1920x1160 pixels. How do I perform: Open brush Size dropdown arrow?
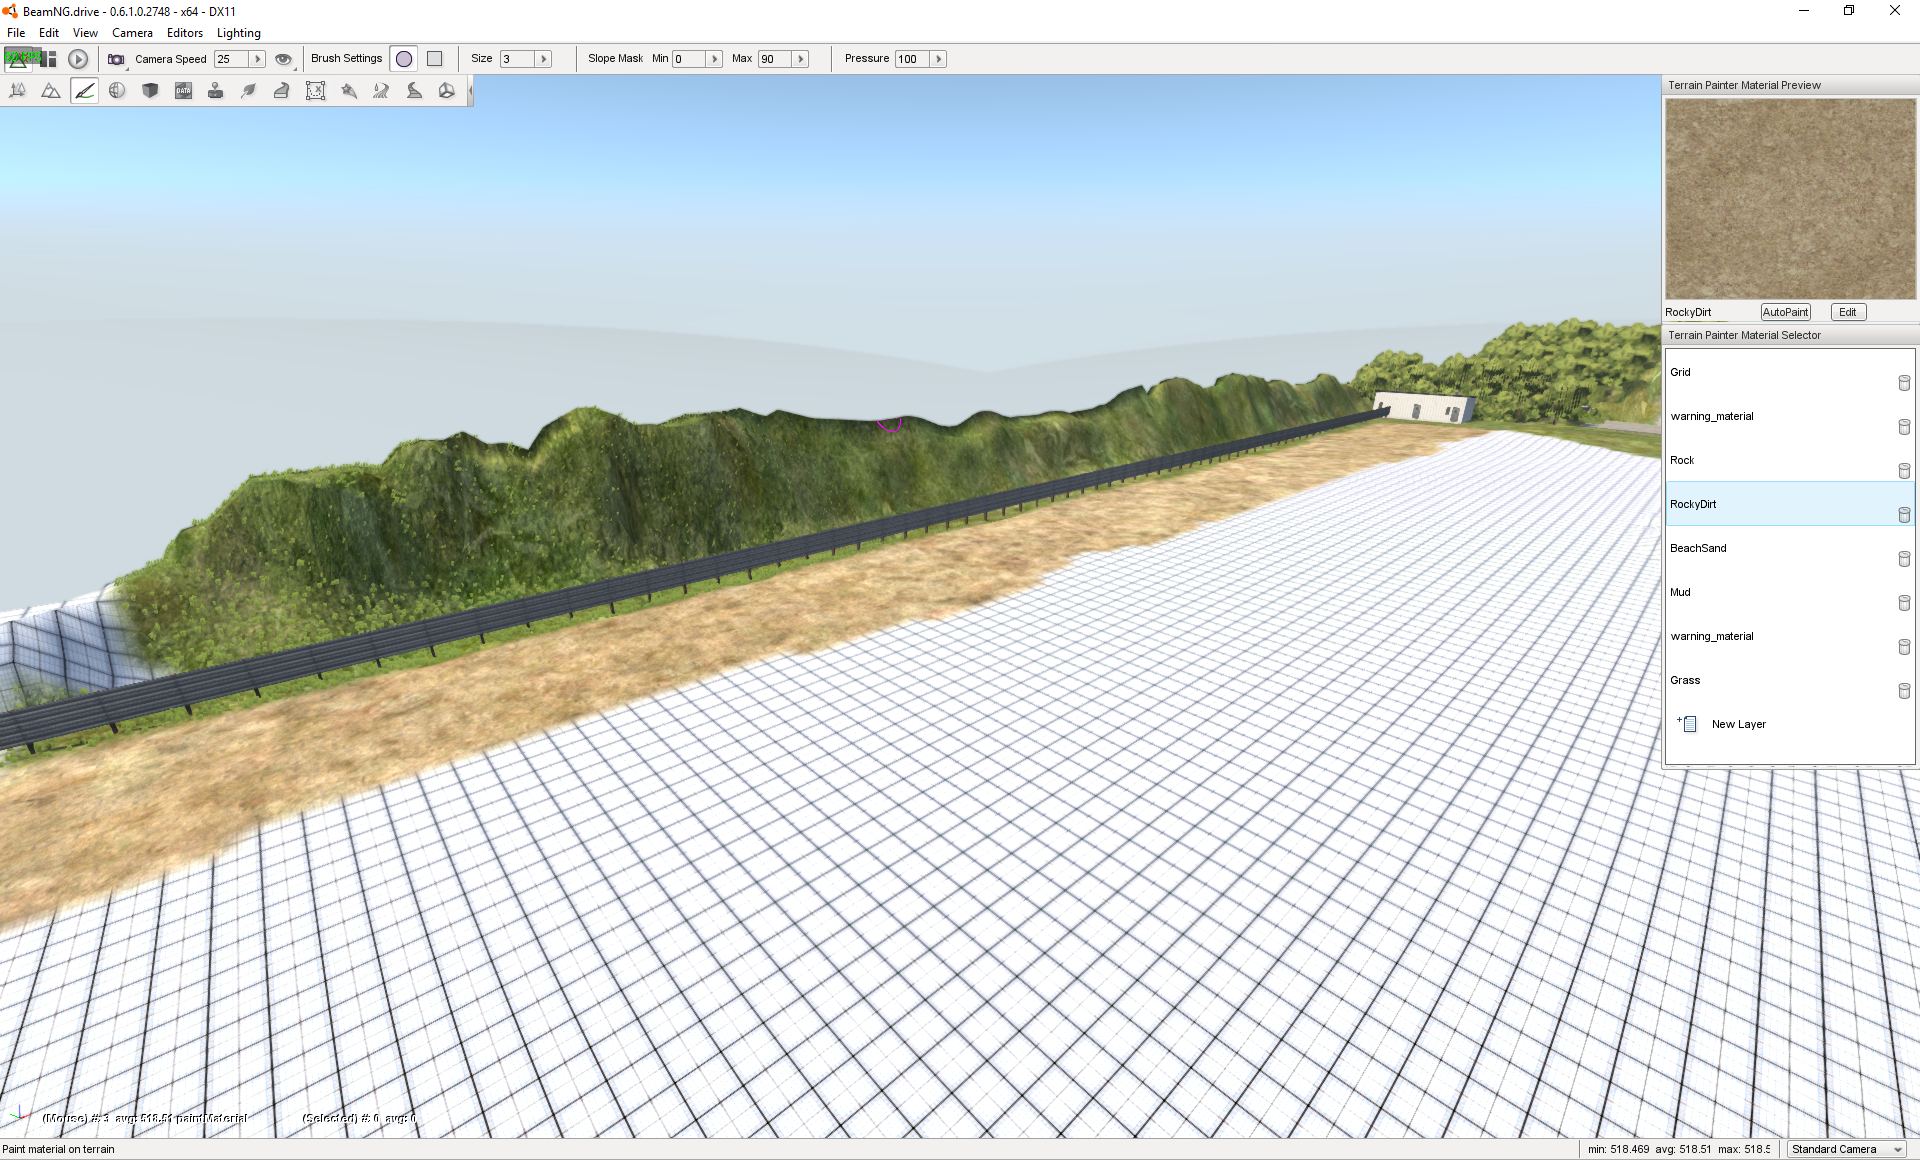click(544, 59)
